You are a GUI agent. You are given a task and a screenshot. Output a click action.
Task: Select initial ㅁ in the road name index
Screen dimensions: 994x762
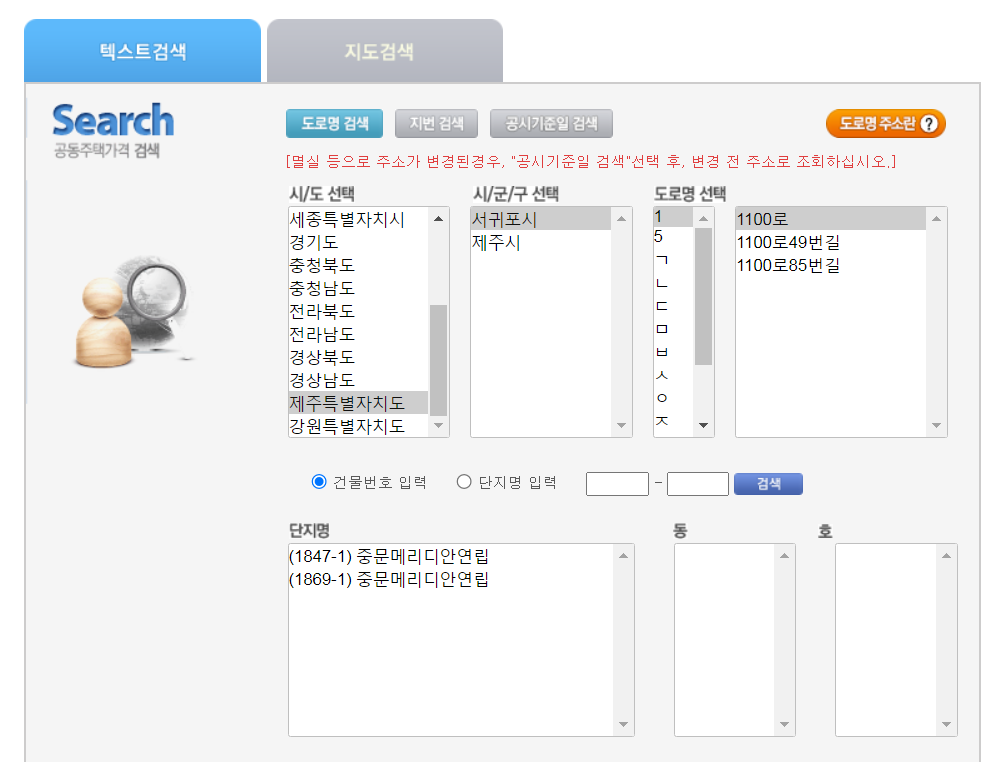pos(673,328)
